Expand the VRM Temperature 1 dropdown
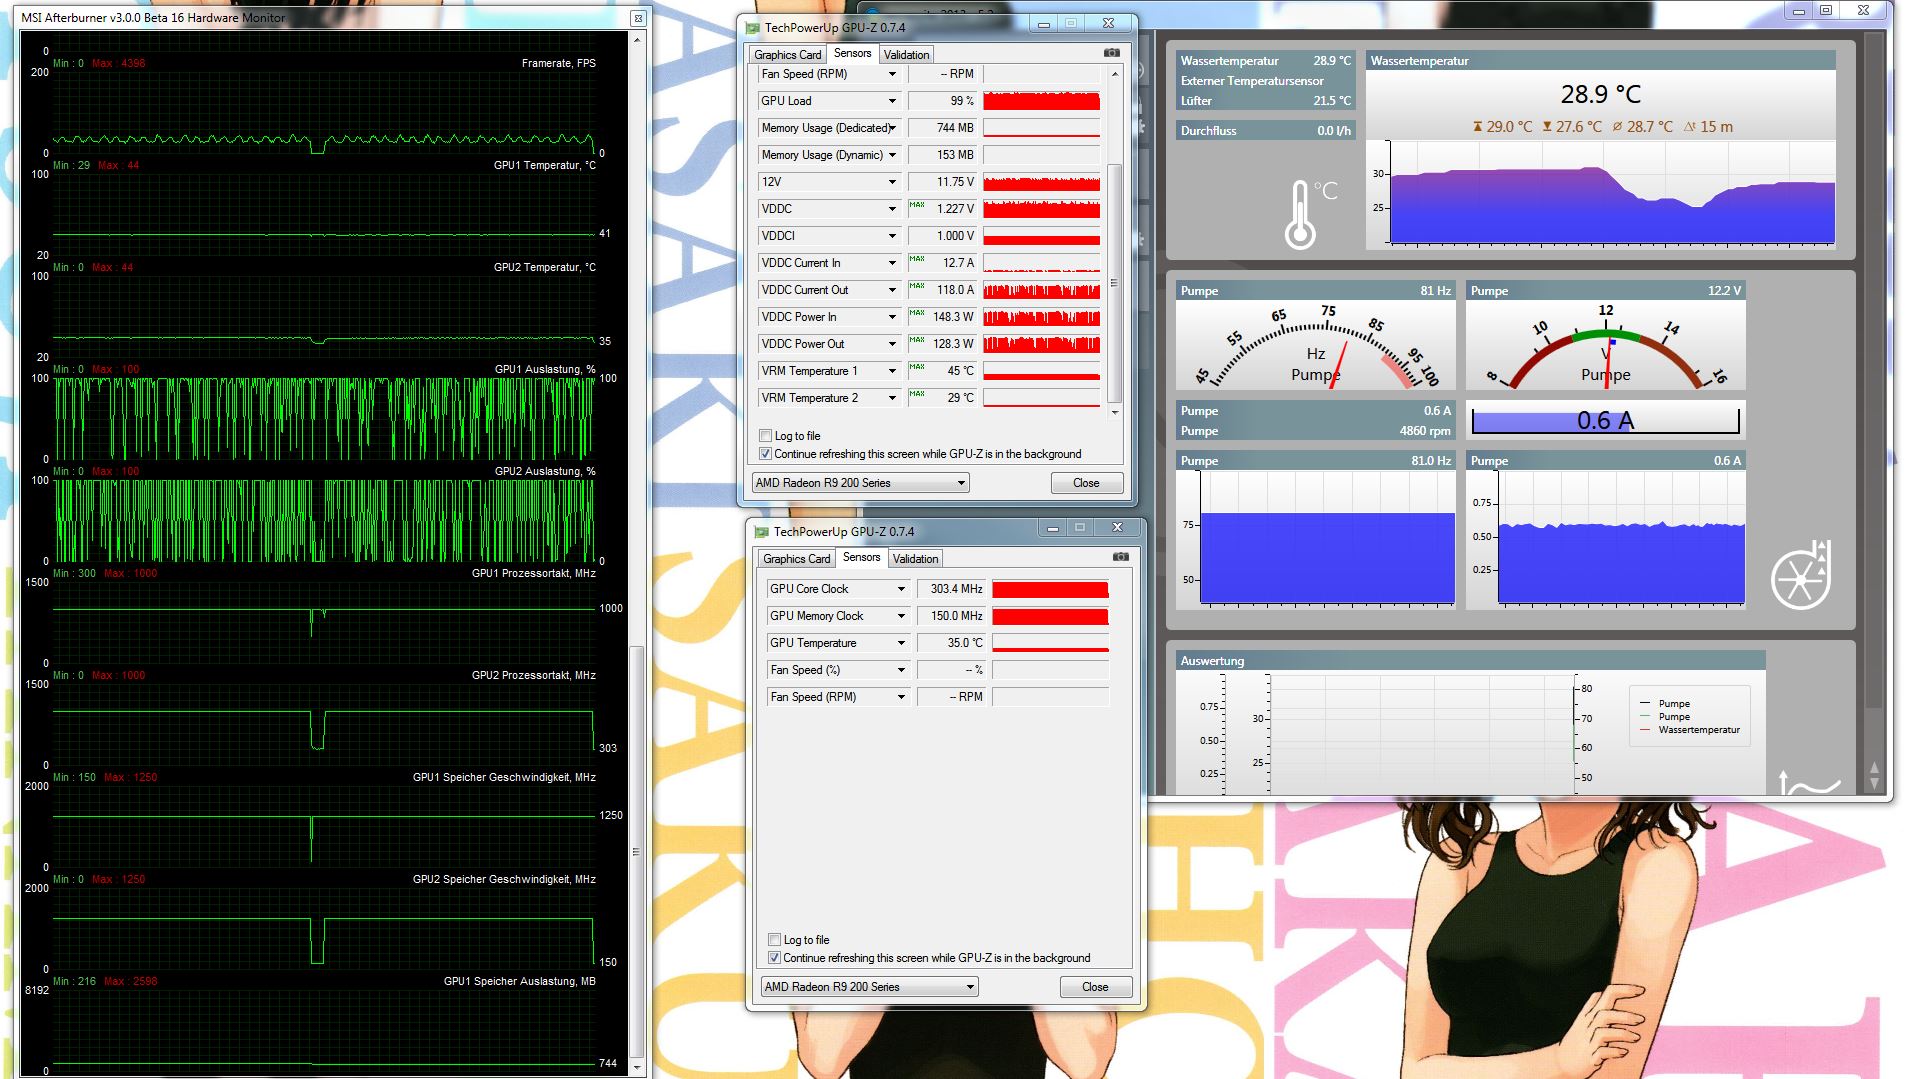The height and width of the screenshot is (1079, 1912). point(892,371)
